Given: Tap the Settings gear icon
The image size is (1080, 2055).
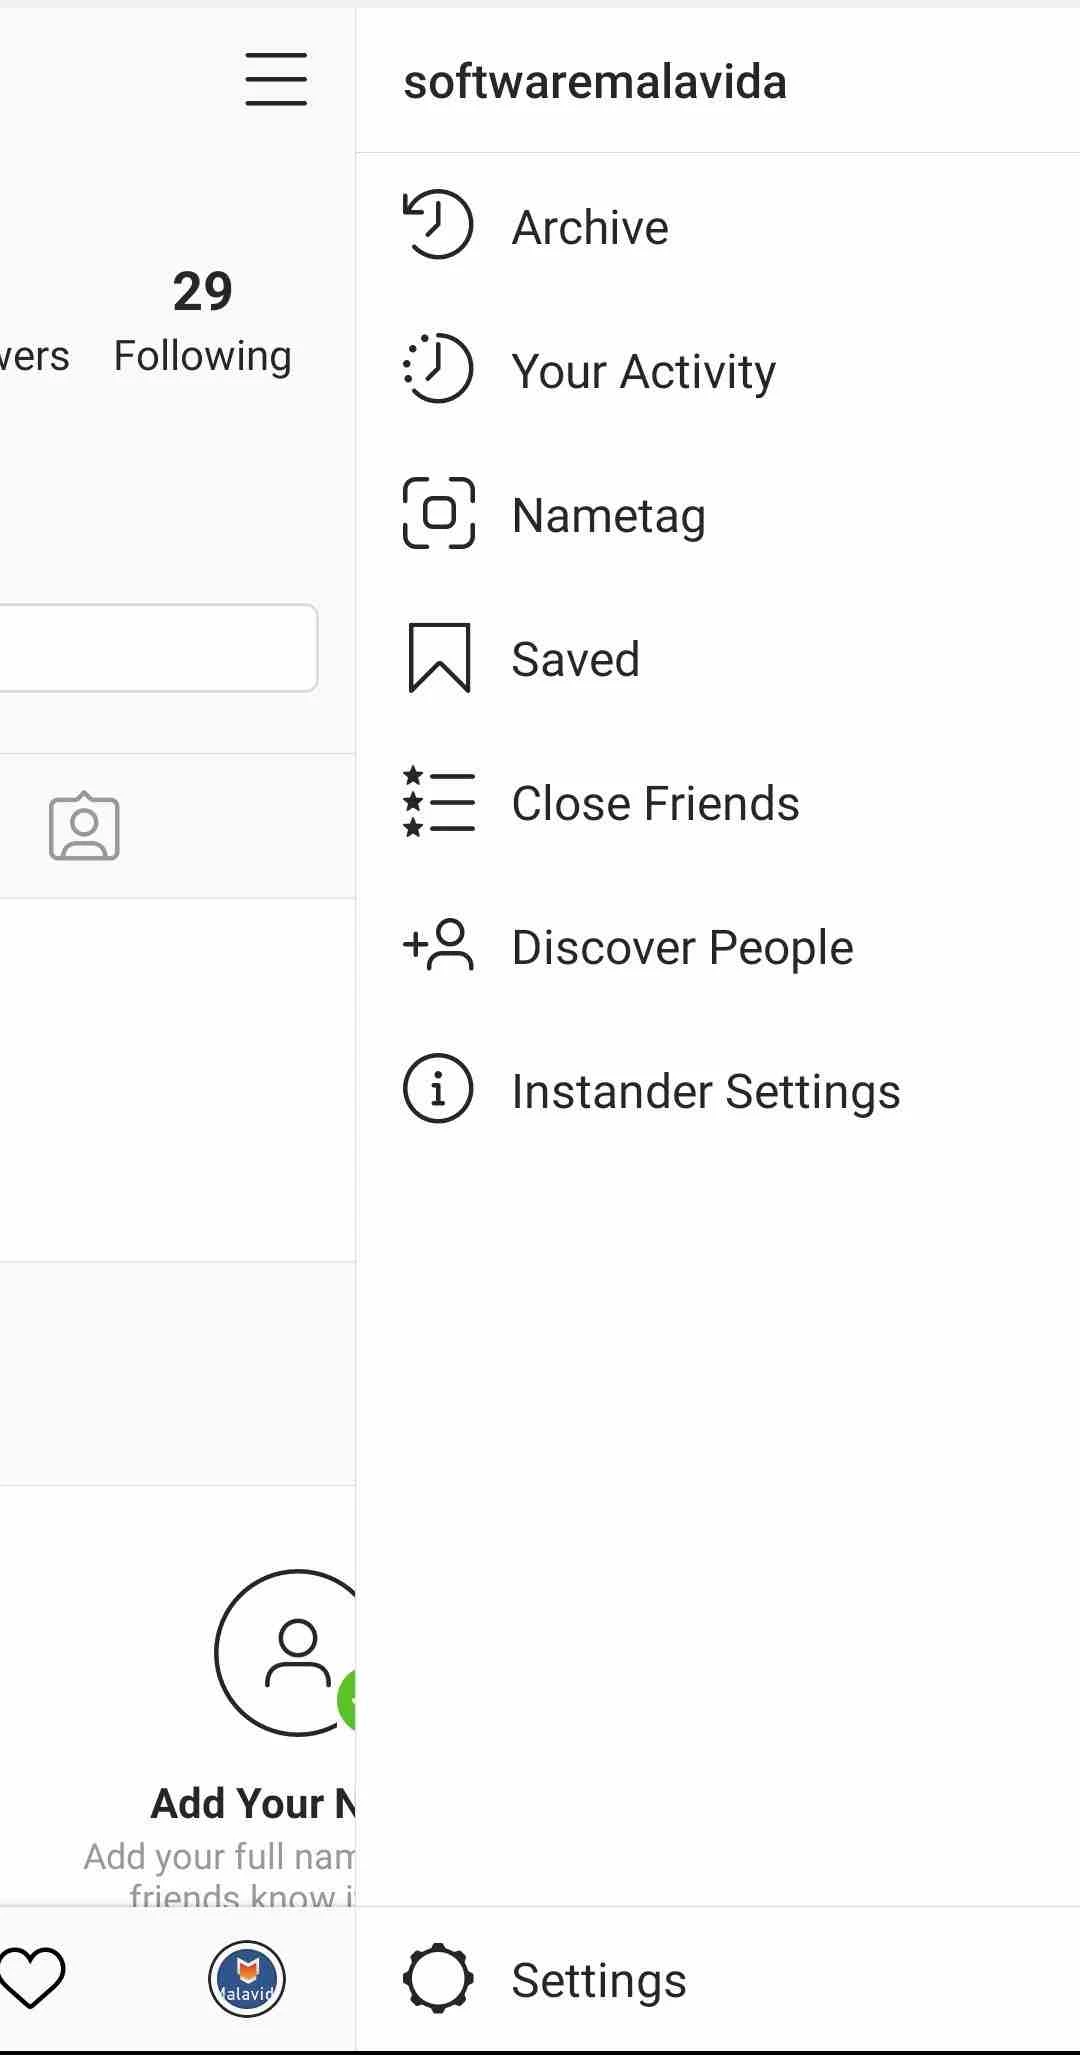Looking at the screenshot, I should [438, 1978].
